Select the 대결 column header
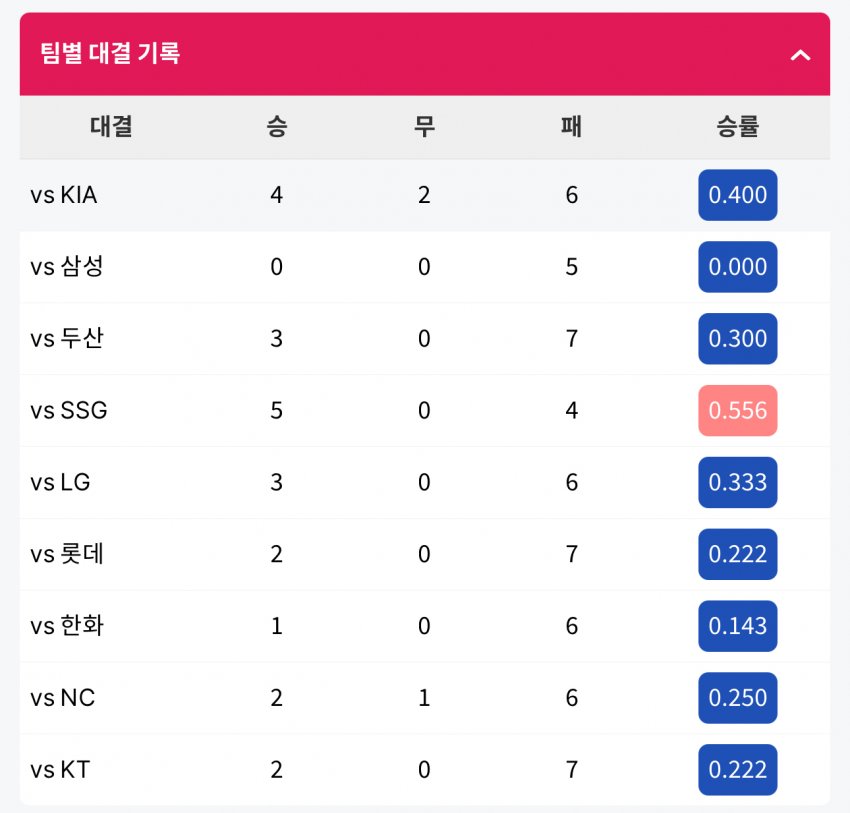 point(111,126)
